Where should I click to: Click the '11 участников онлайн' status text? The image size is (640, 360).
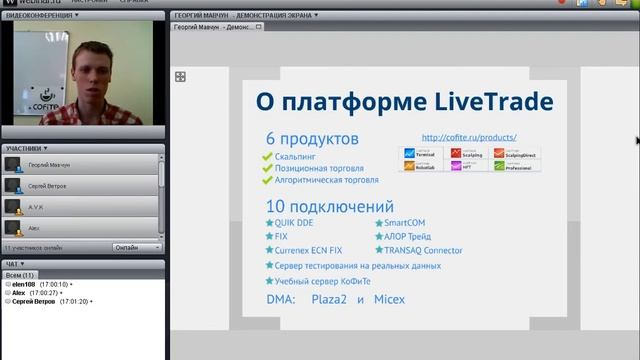(33, 248)
